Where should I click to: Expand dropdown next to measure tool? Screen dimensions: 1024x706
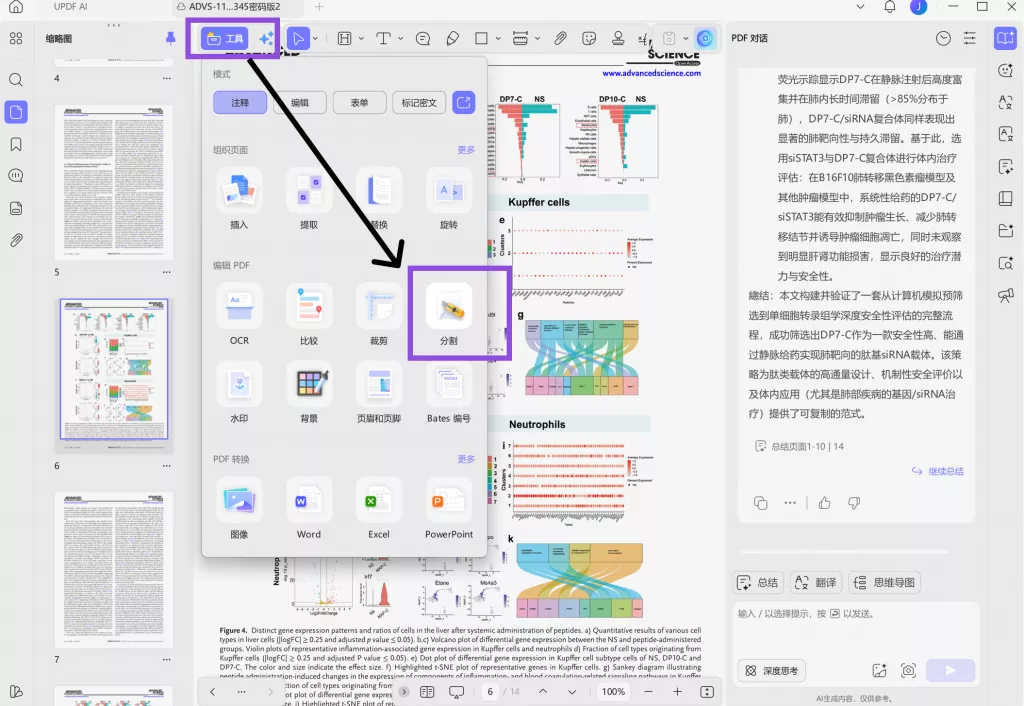tap(537, 39)
